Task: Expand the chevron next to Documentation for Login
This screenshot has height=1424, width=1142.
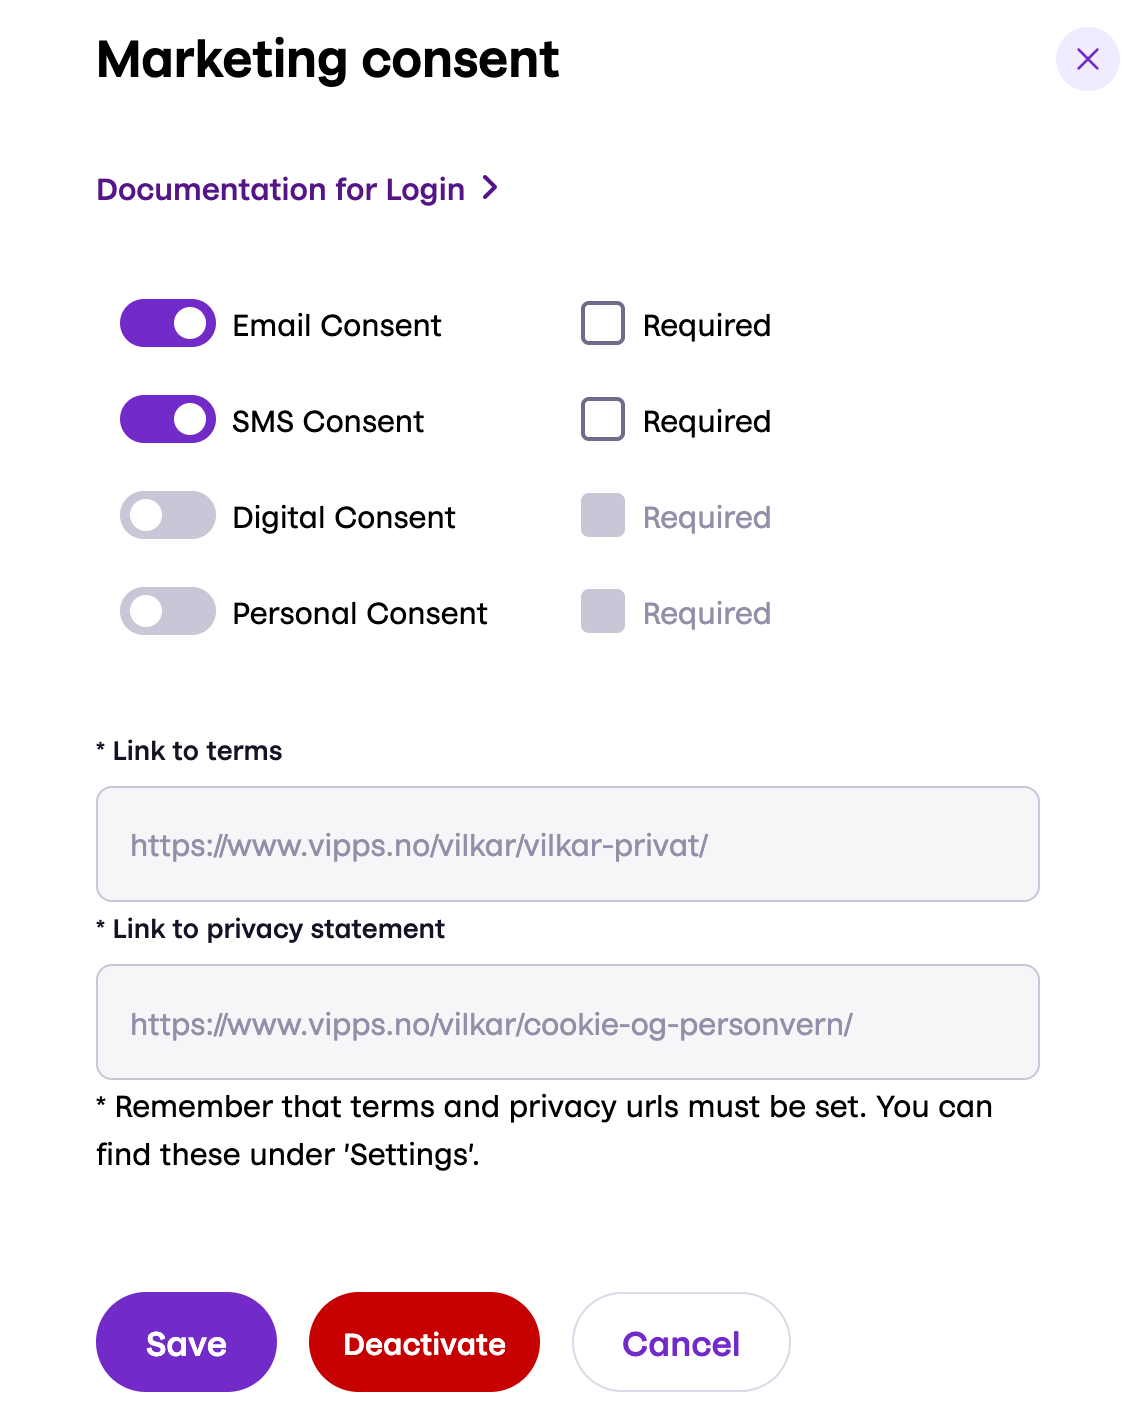Action: (x=490, y=188)
